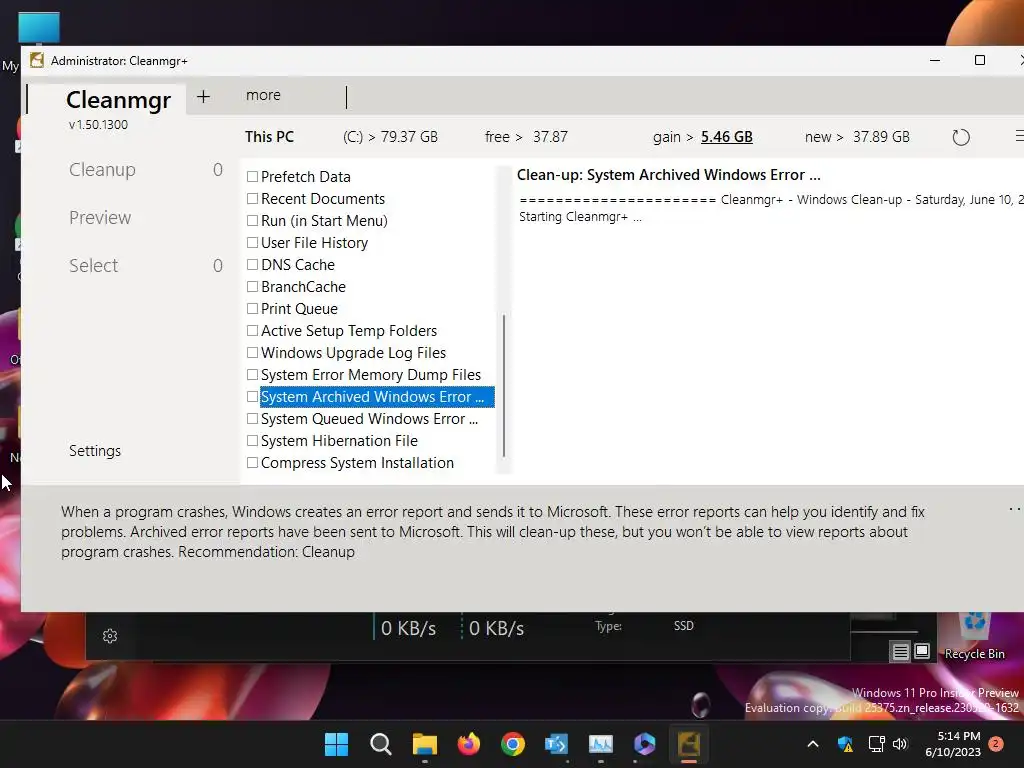Launch File Explorer from taskbar
Screen dimensions: 1024x768
click(x=424, y=744)
